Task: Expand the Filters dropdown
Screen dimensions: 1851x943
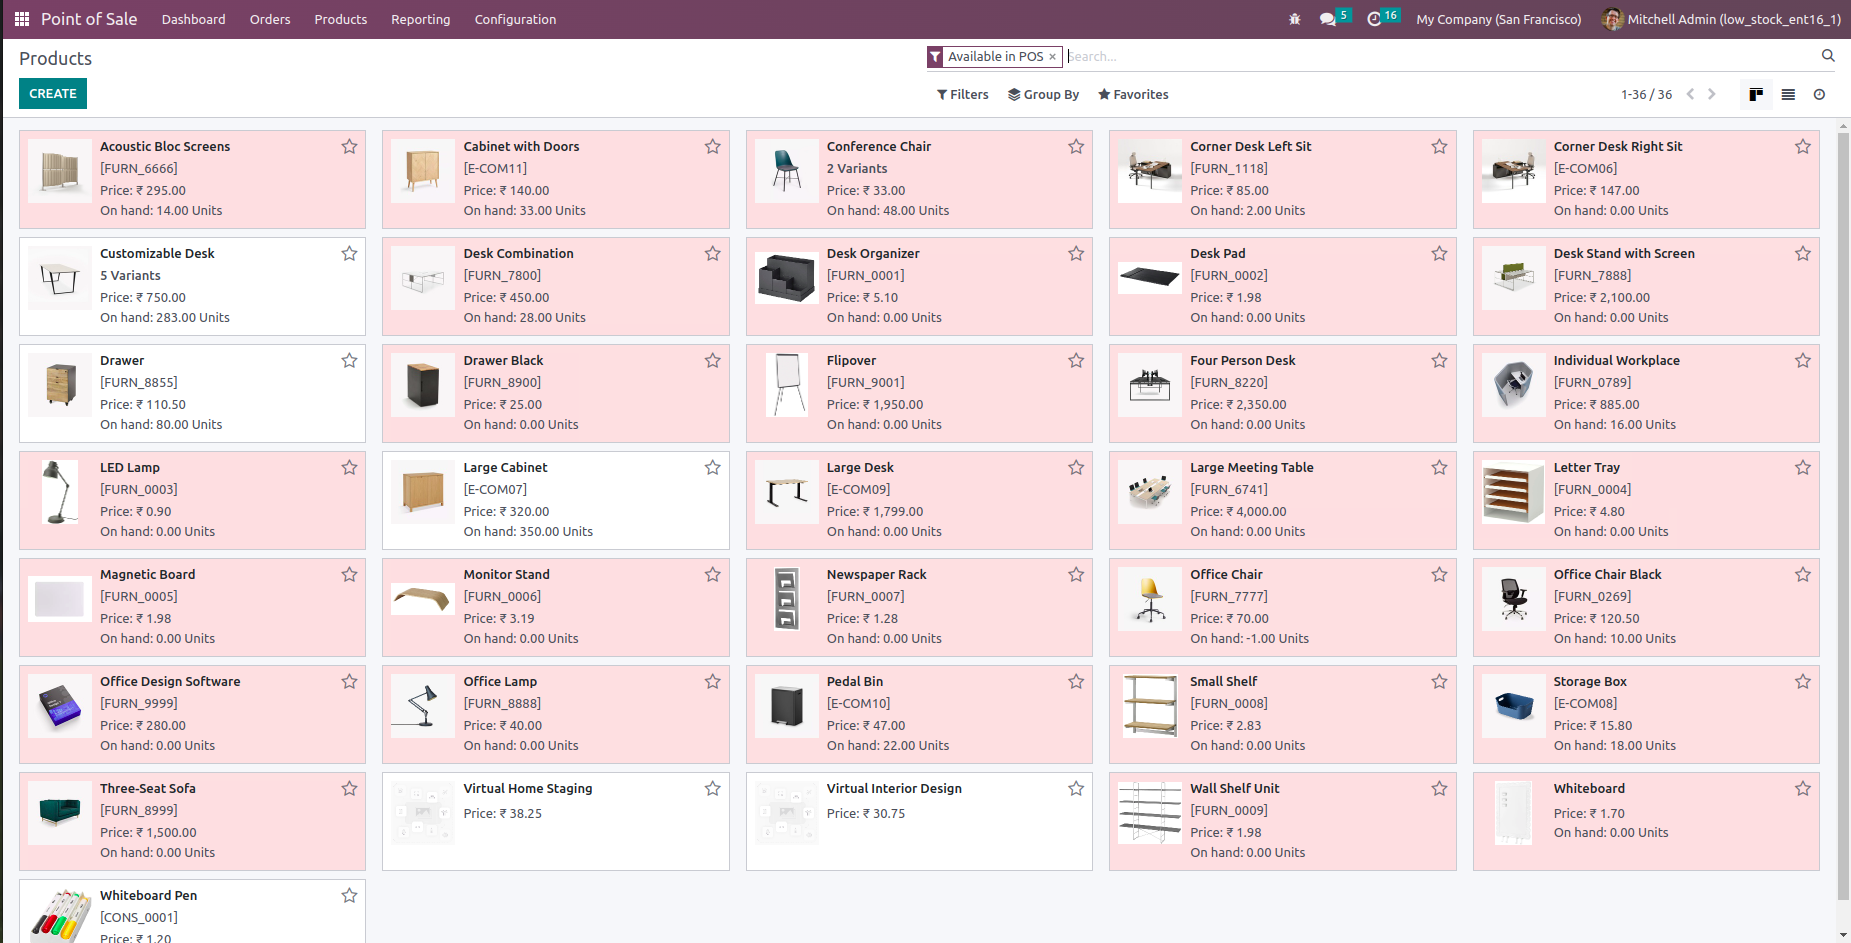Action: click(962, 94)
